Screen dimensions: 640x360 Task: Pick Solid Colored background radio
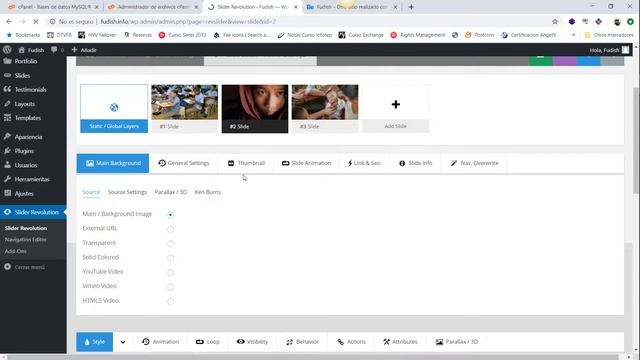point(170,258)
